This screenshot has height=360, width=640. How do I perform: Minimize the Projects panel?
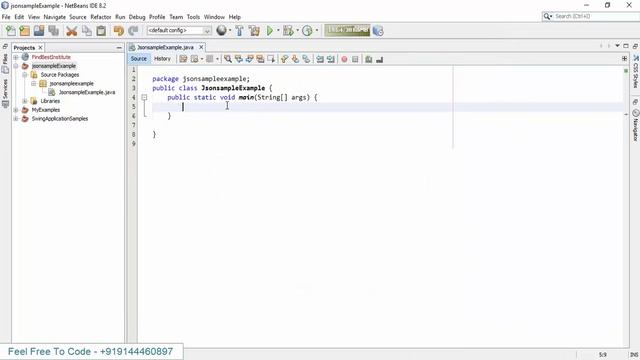(119, 48)
